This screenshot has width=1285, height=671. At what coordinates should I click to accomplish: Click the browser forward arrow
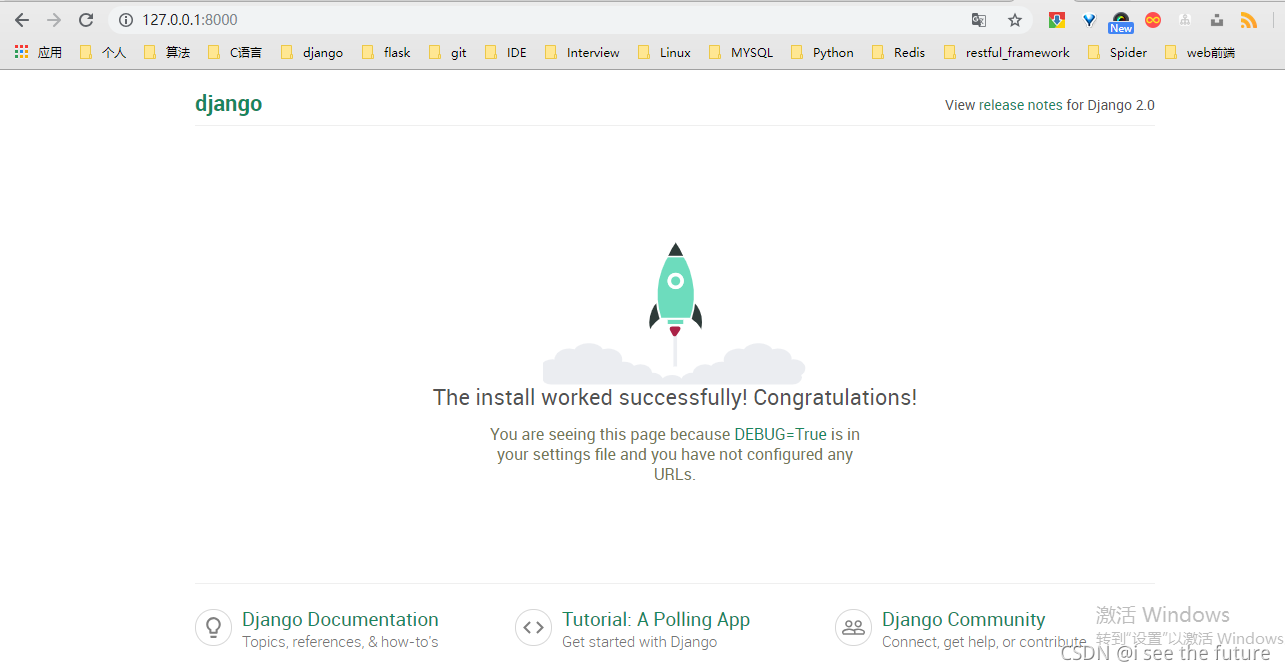[54, 20]
